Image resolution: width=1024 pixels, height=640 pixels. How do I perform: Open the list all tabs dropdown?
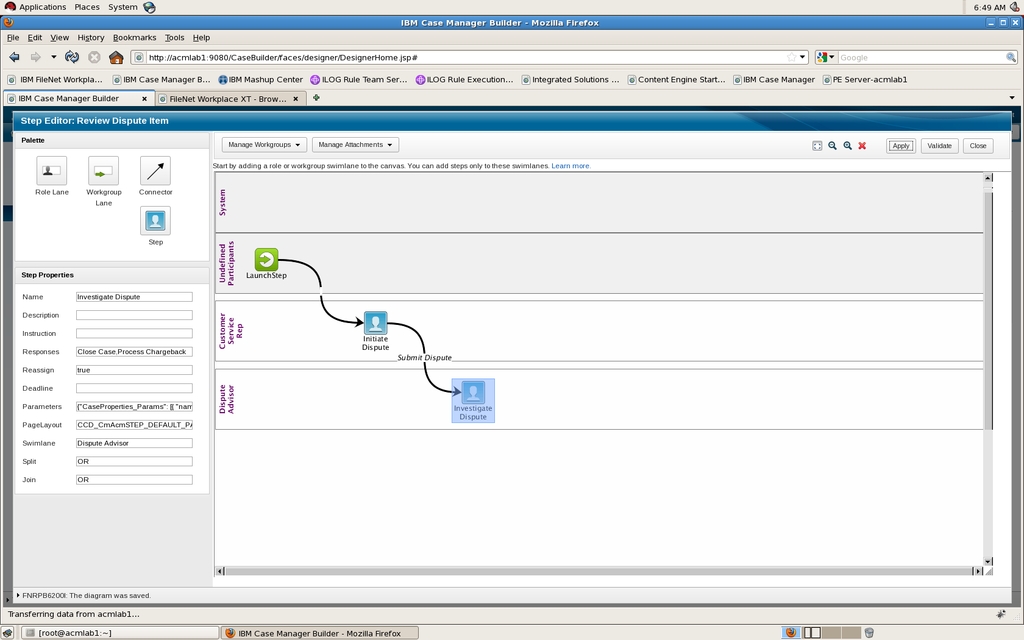point(1012,98)
